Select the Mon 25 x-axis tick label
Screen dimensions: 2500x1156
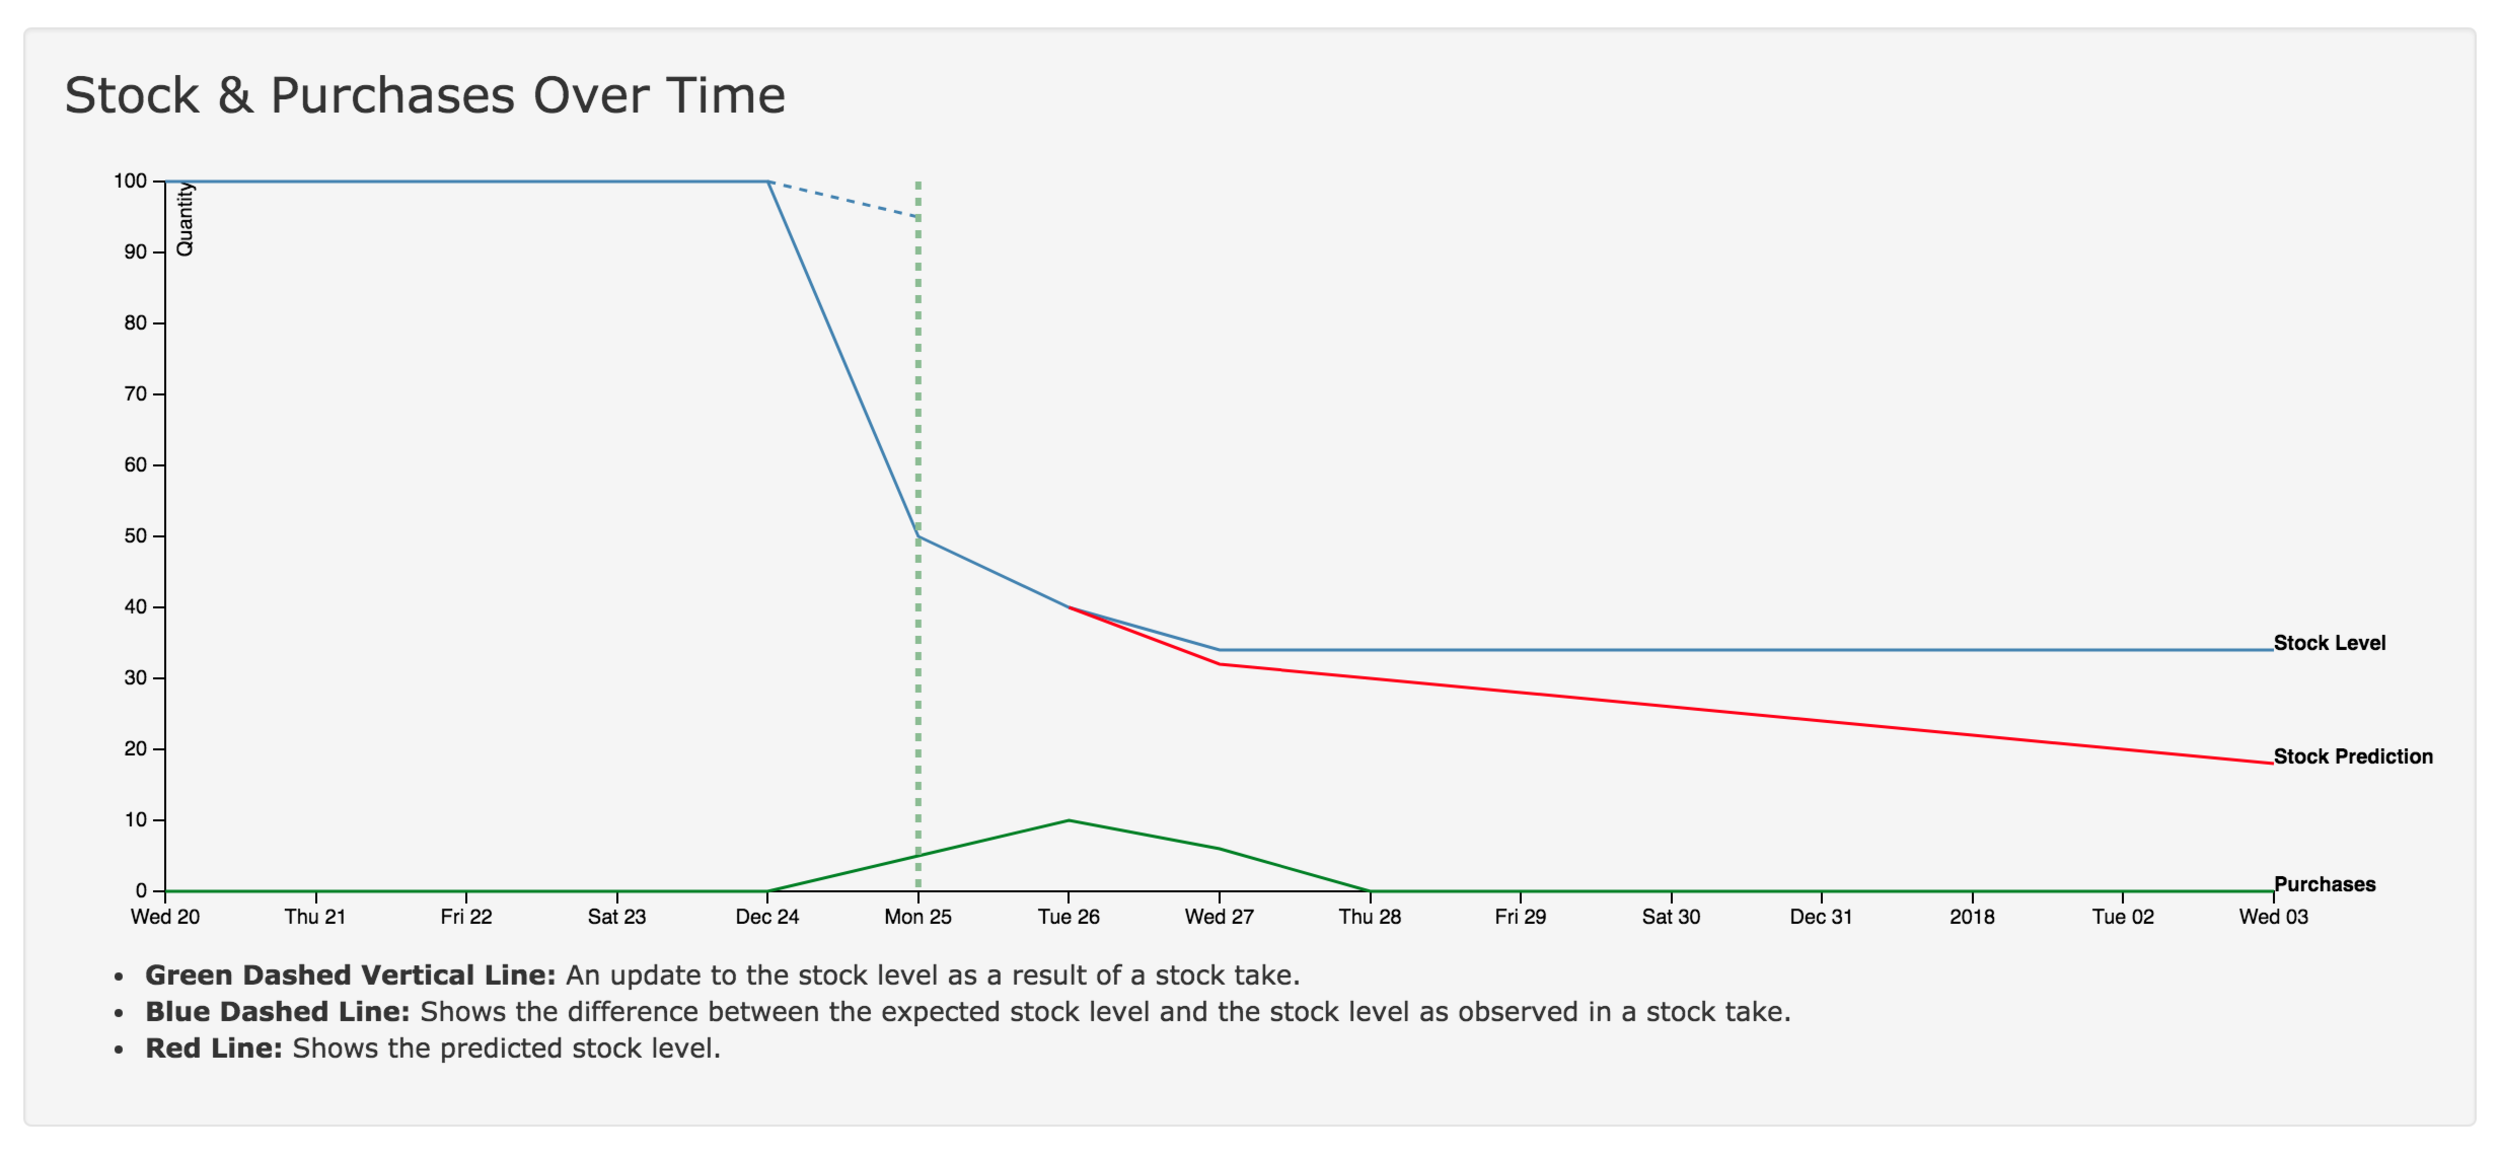coord(918,917)
